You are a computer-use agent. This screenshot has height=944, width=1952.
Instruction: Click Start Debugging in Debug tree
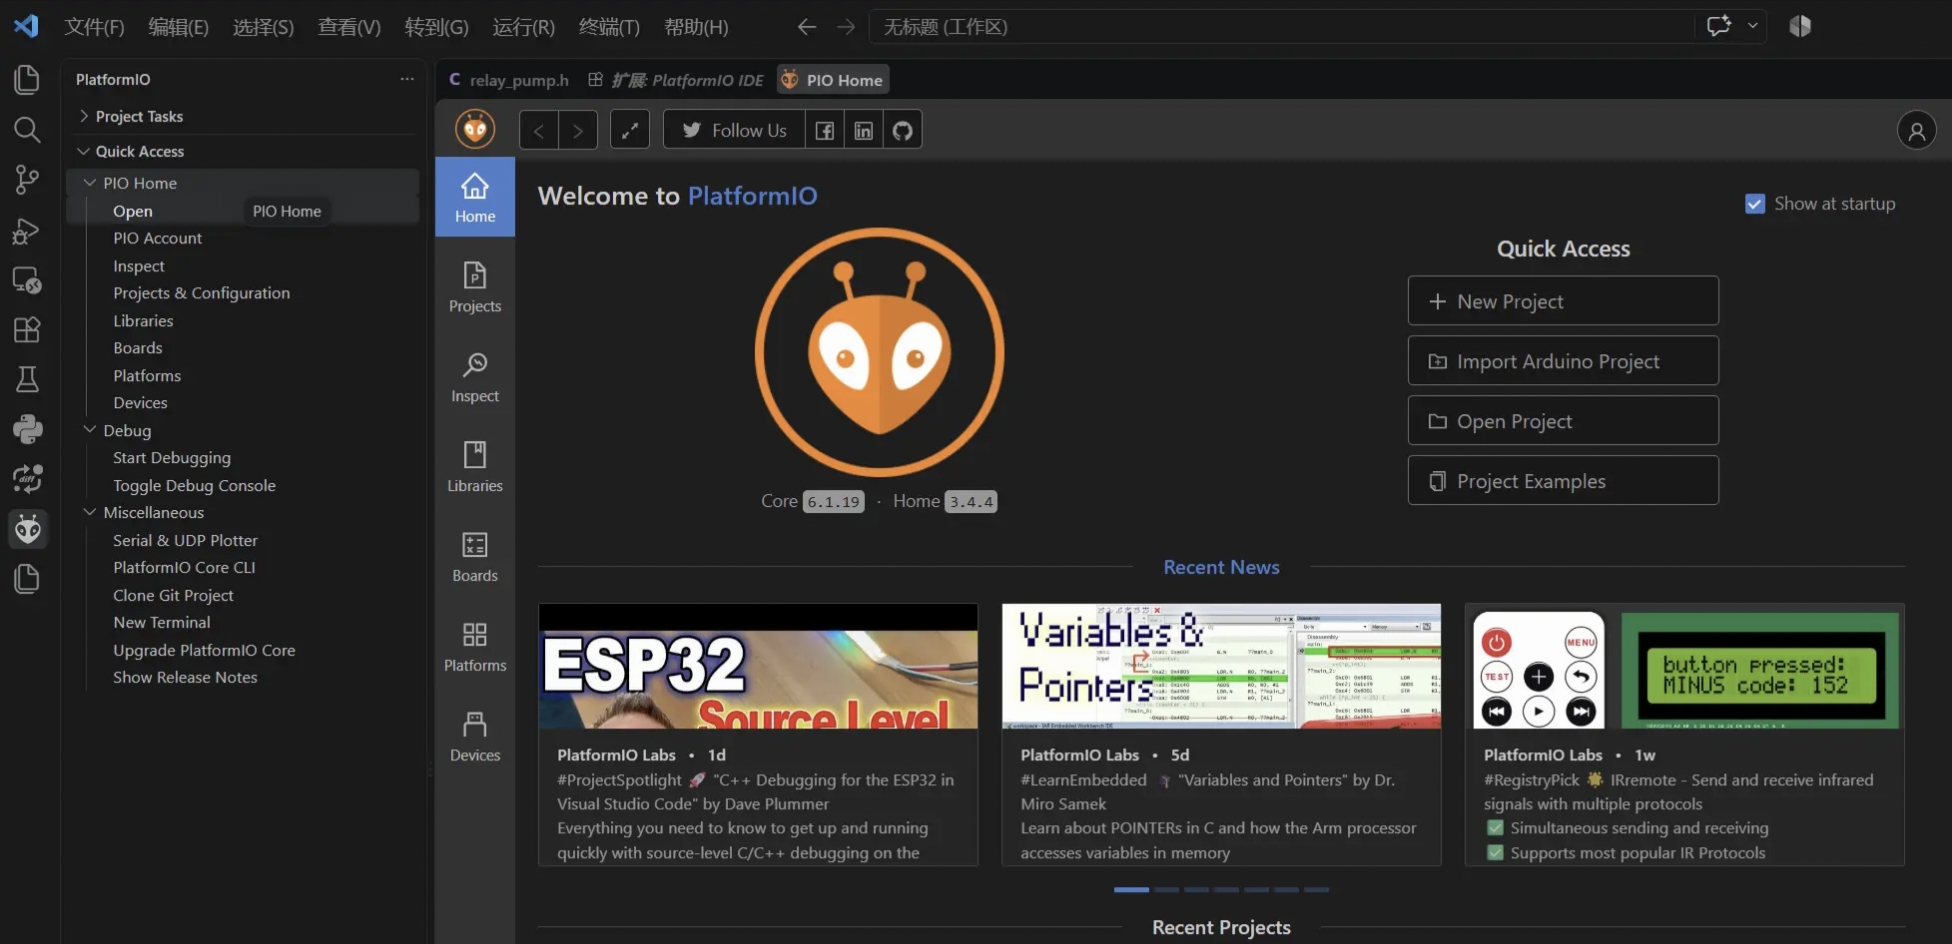pos(172,458)
